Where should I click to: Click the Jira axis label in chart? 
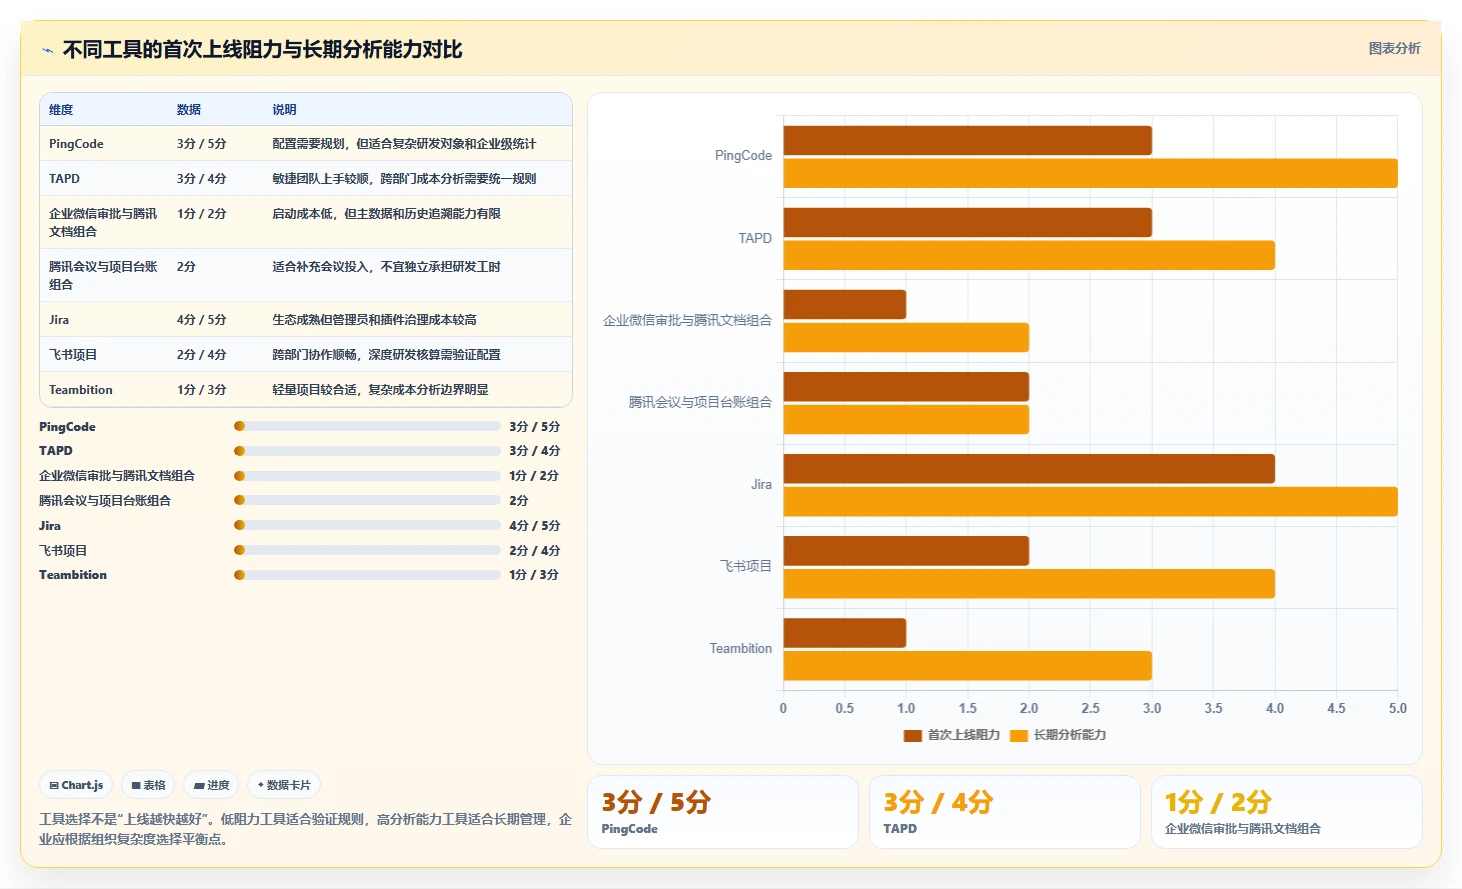pyautogui.click(x=761, y=485)
